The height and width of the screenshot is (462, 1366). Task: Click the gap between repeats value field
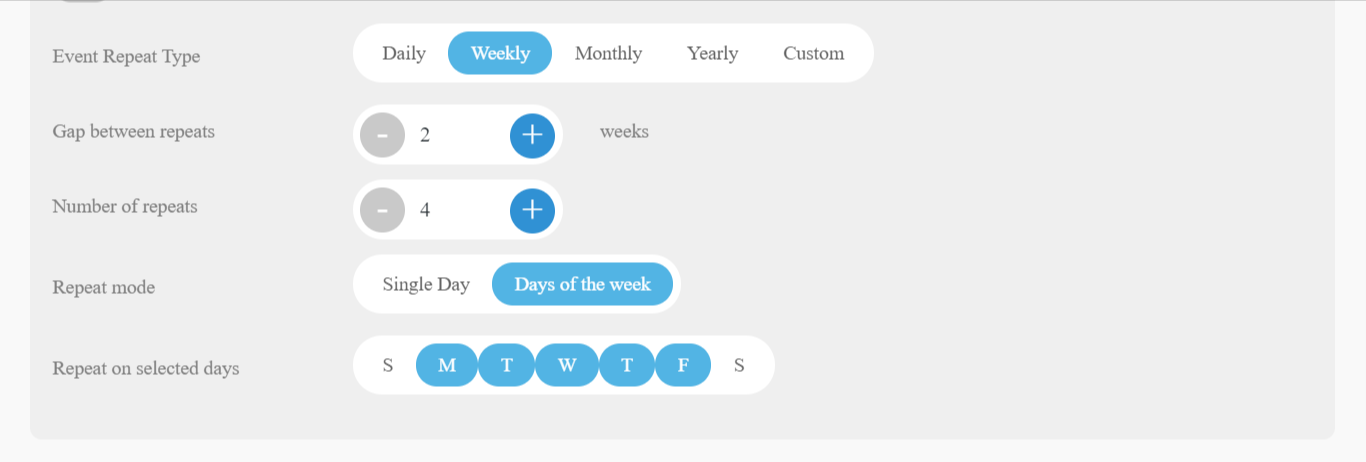[457, 135]
